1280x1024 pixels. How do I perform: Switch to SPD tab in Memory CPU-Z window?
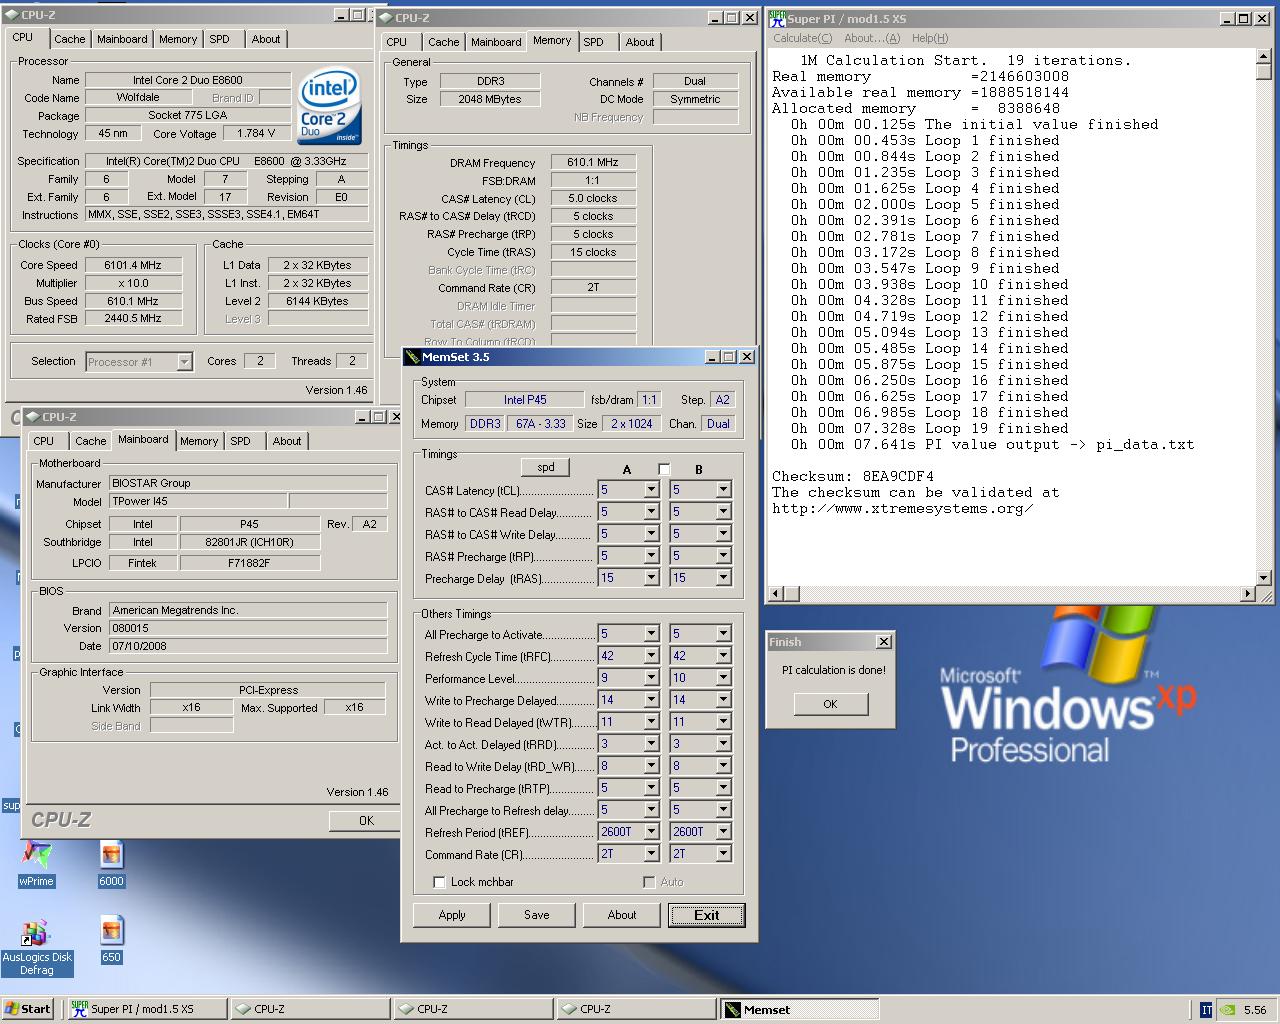[594, 42]
